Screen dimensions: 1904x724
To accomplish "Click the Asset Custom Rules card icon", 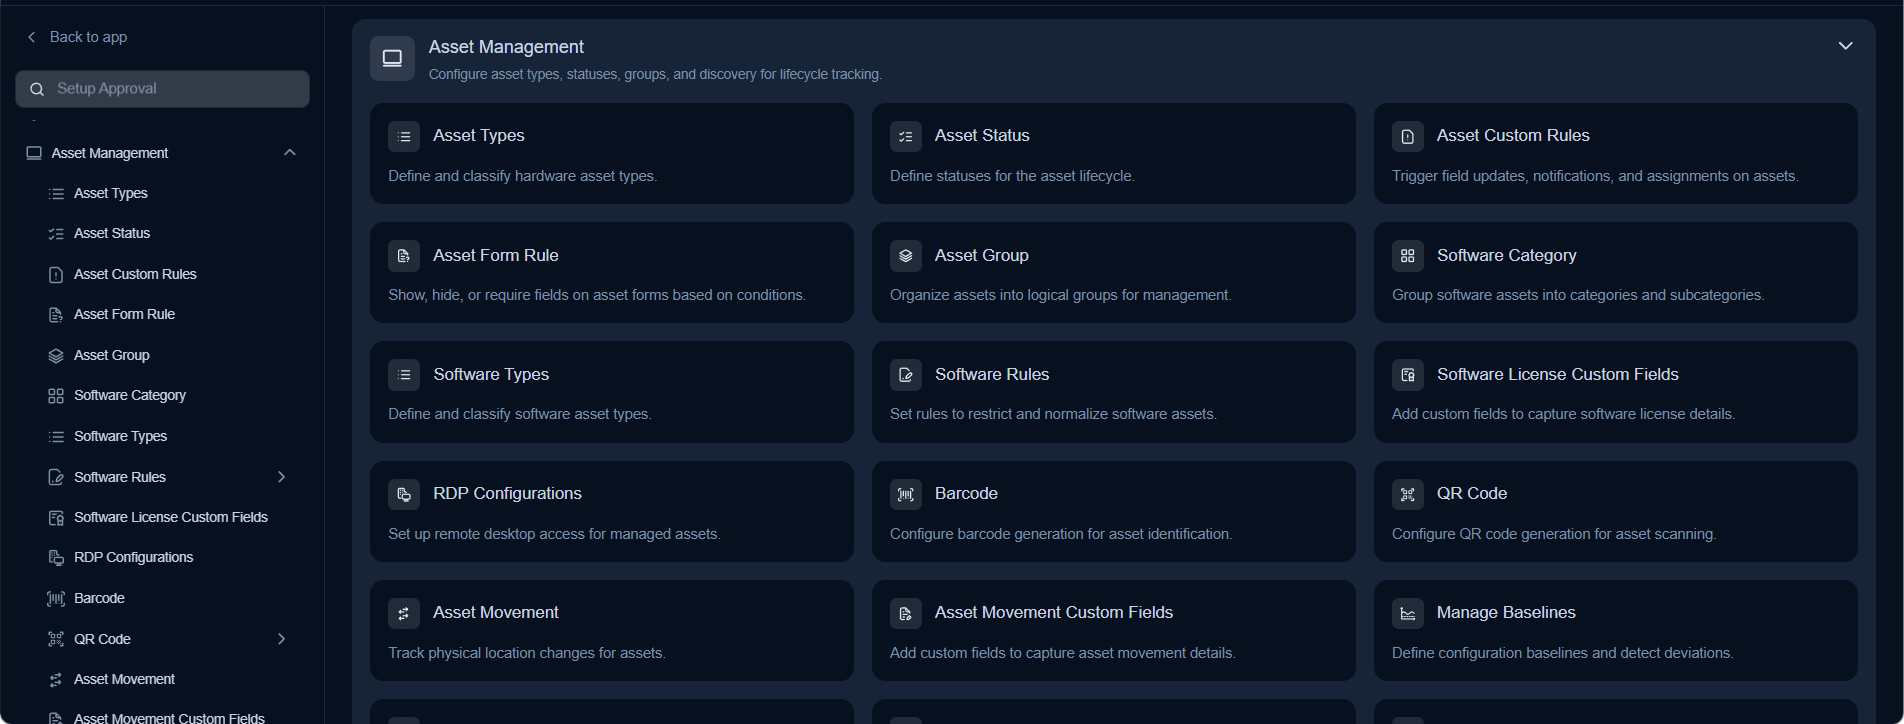I will [1408, 136].
